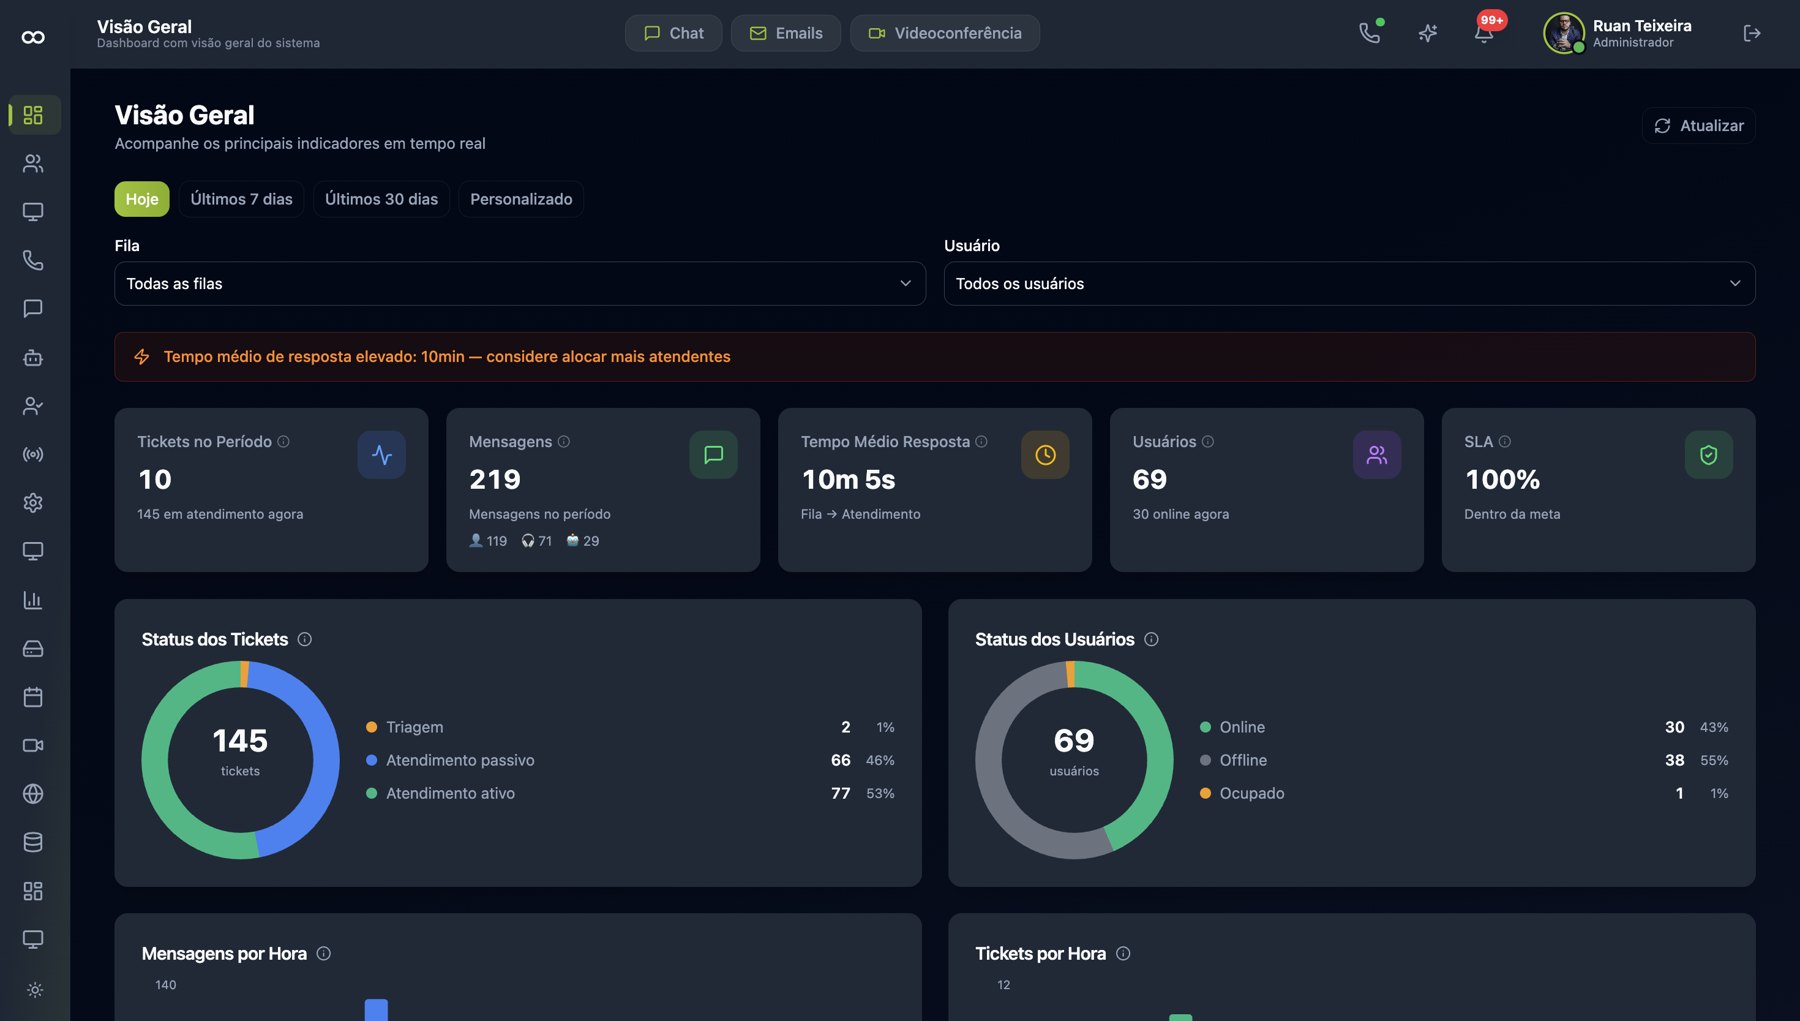Open the globe icon in the sidebar
The width and height of the screenshot is (1800, 1021).
33,794
